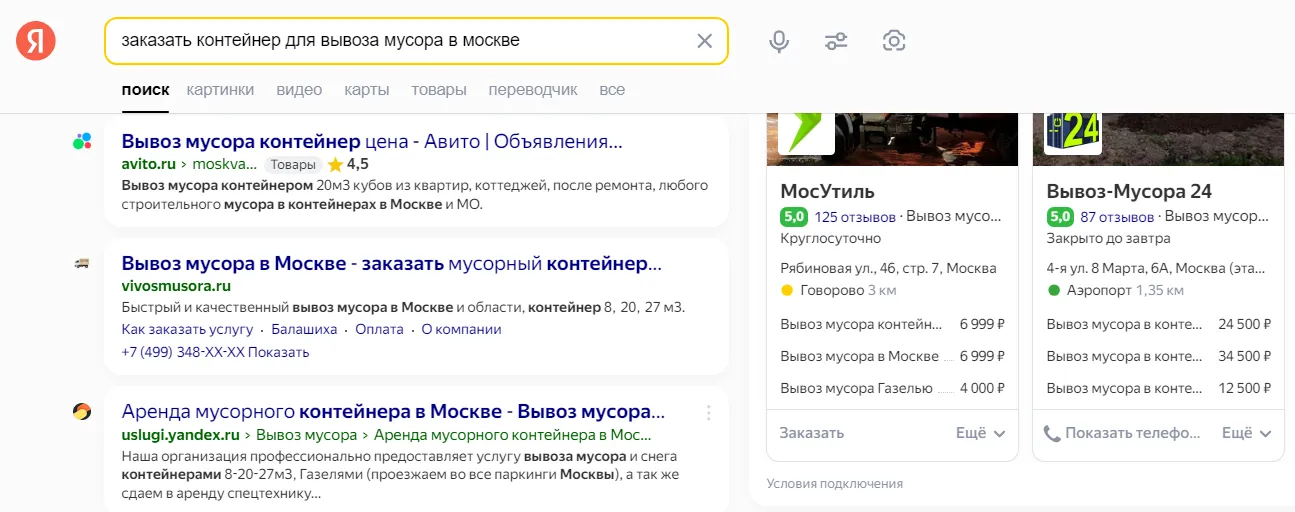Open О компании sitelink

(461, 329)
